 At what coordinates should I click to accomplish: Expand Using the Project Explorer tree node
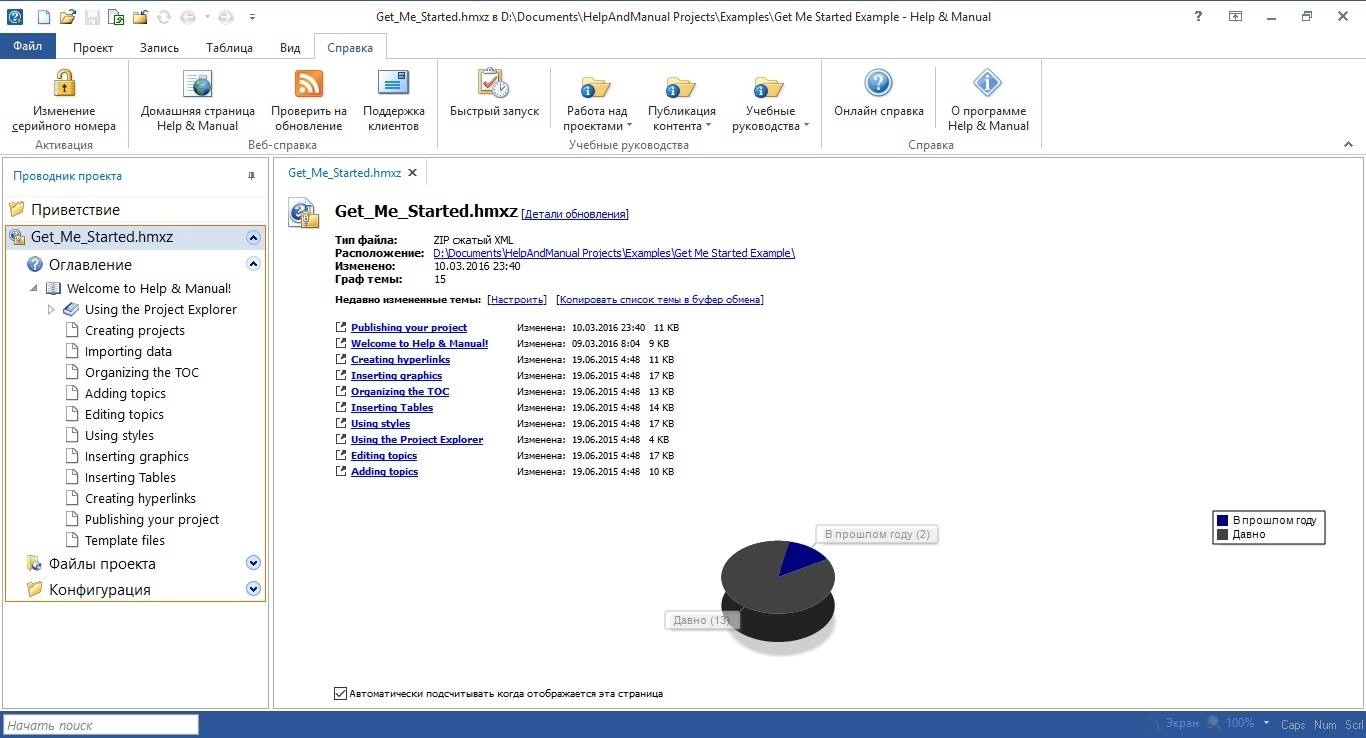52,310
